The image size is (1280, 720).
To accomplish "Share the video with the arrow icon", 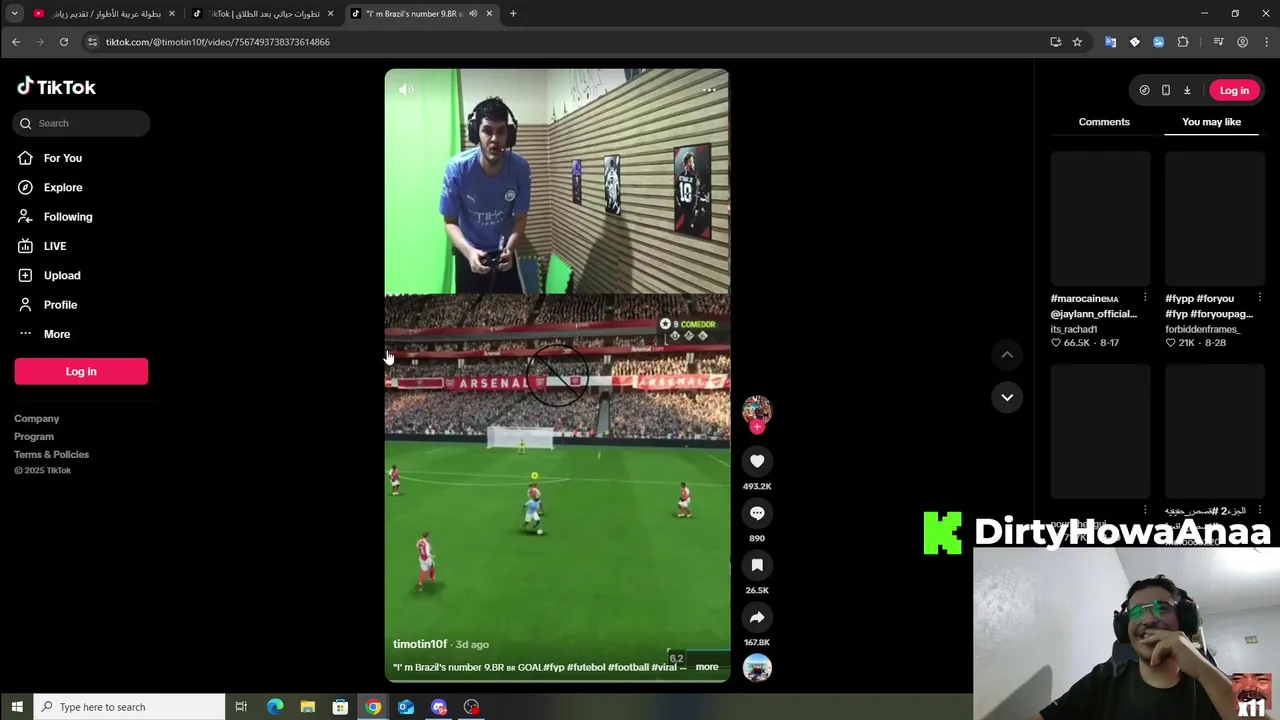I will tap(757, 617).
